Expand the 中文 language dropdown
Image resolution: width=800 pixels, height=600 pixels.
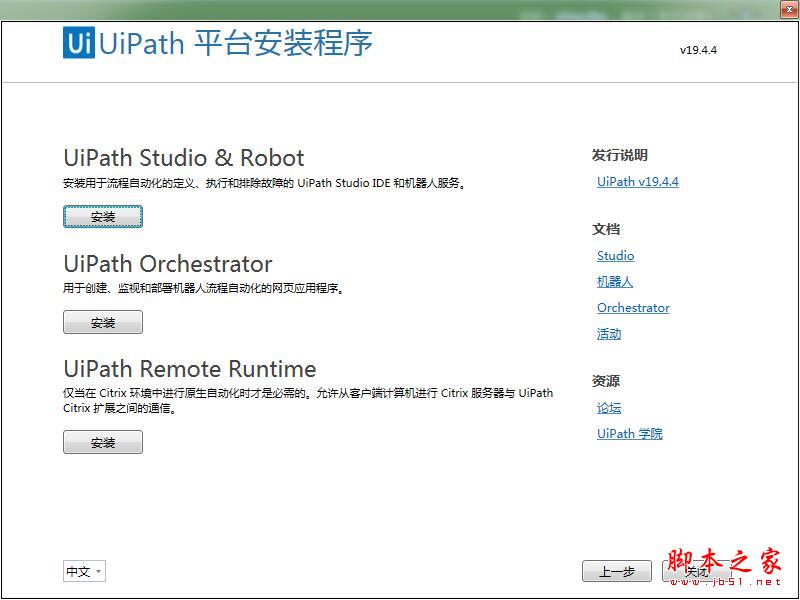tap(84, 571)
